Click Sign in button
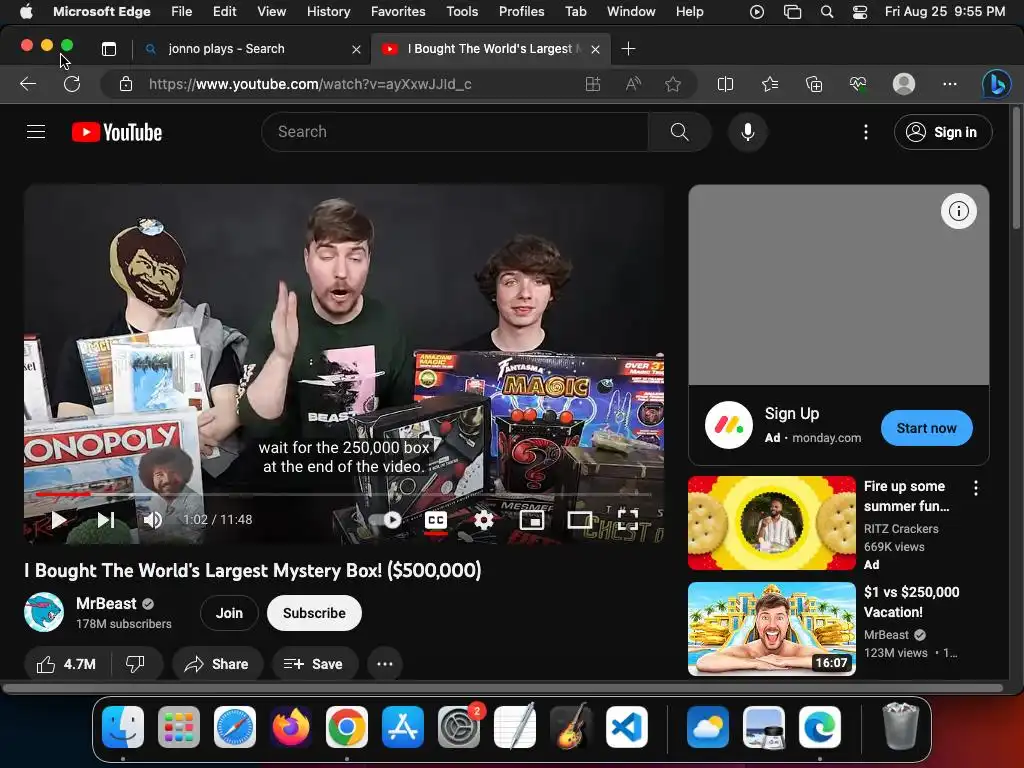This screenshot has width=1024, height=768. coord(943,132)
